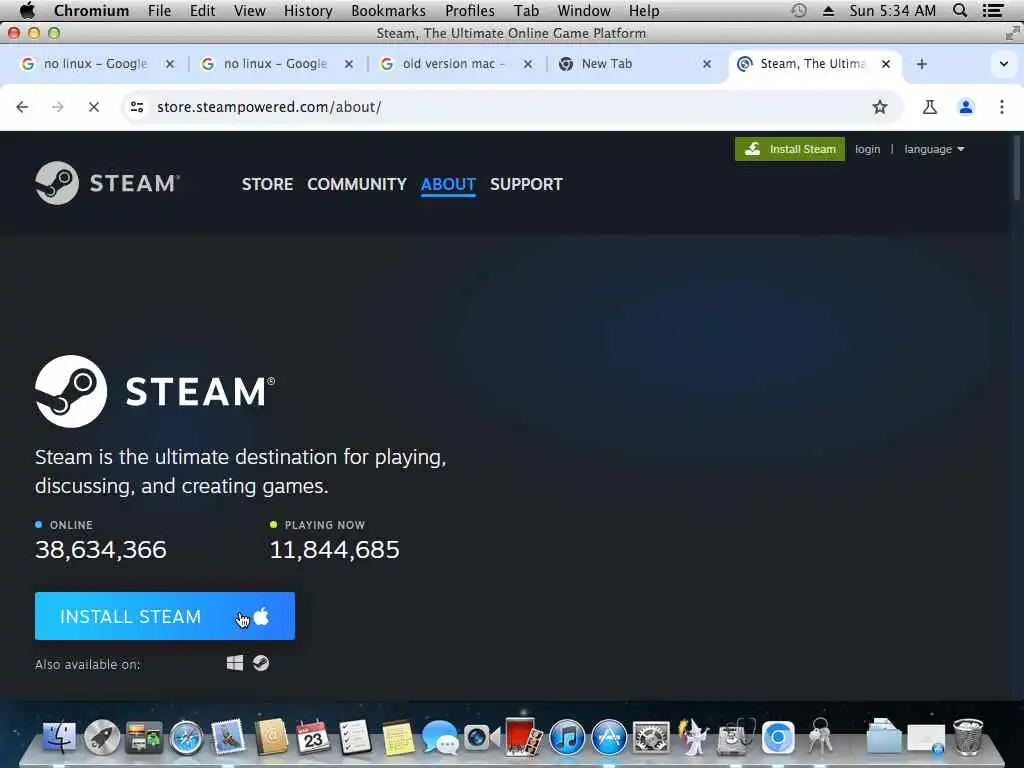Open Finder from the dock

point(59,737)
